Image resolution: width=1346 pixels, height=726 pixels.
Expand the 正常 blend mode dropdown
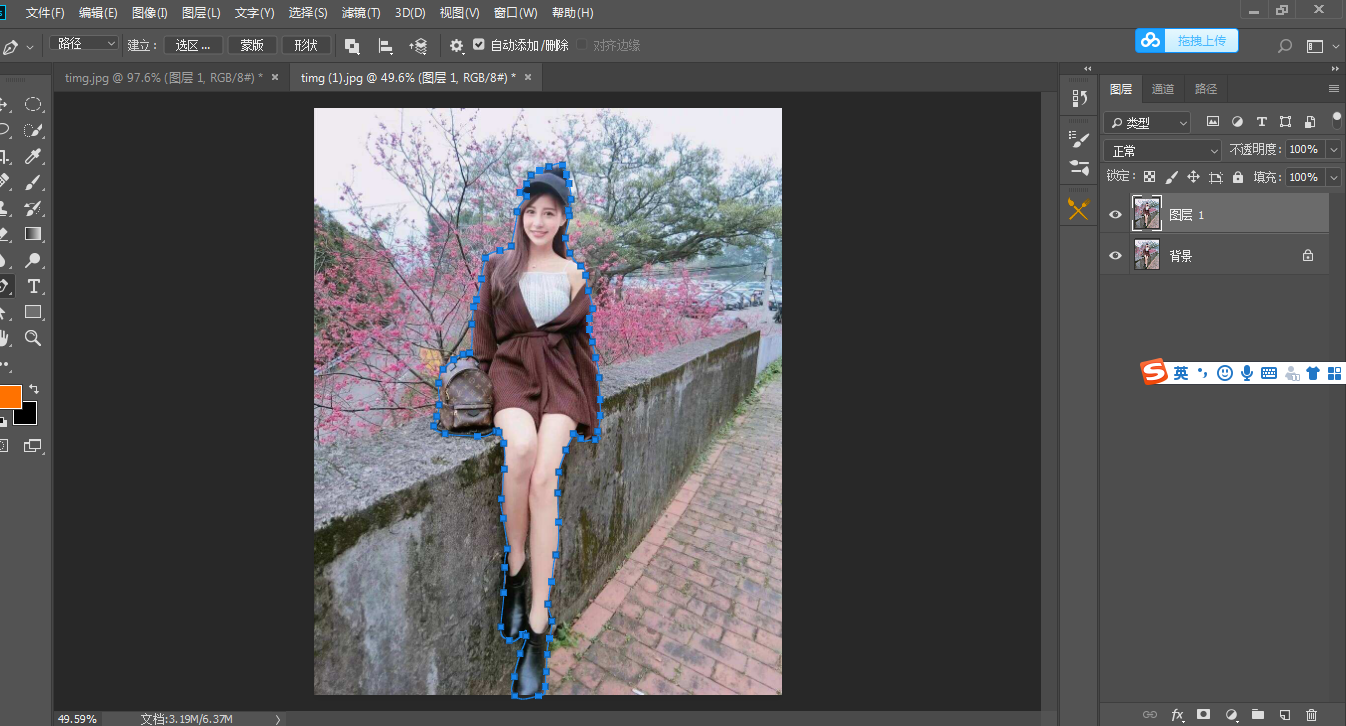(x=1162, y=150)
